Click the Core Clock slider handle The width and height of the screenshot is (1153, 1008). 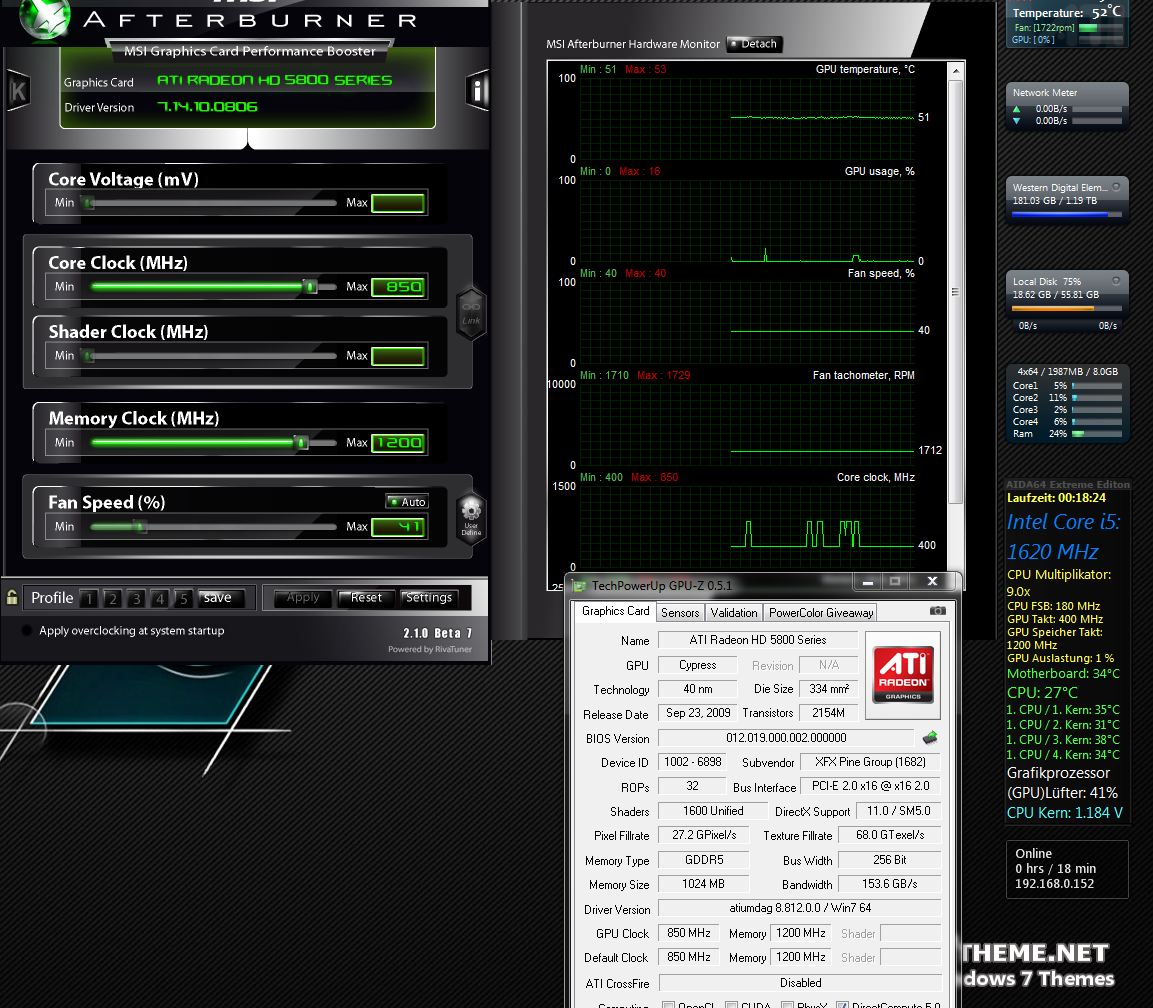click(310, 287)
